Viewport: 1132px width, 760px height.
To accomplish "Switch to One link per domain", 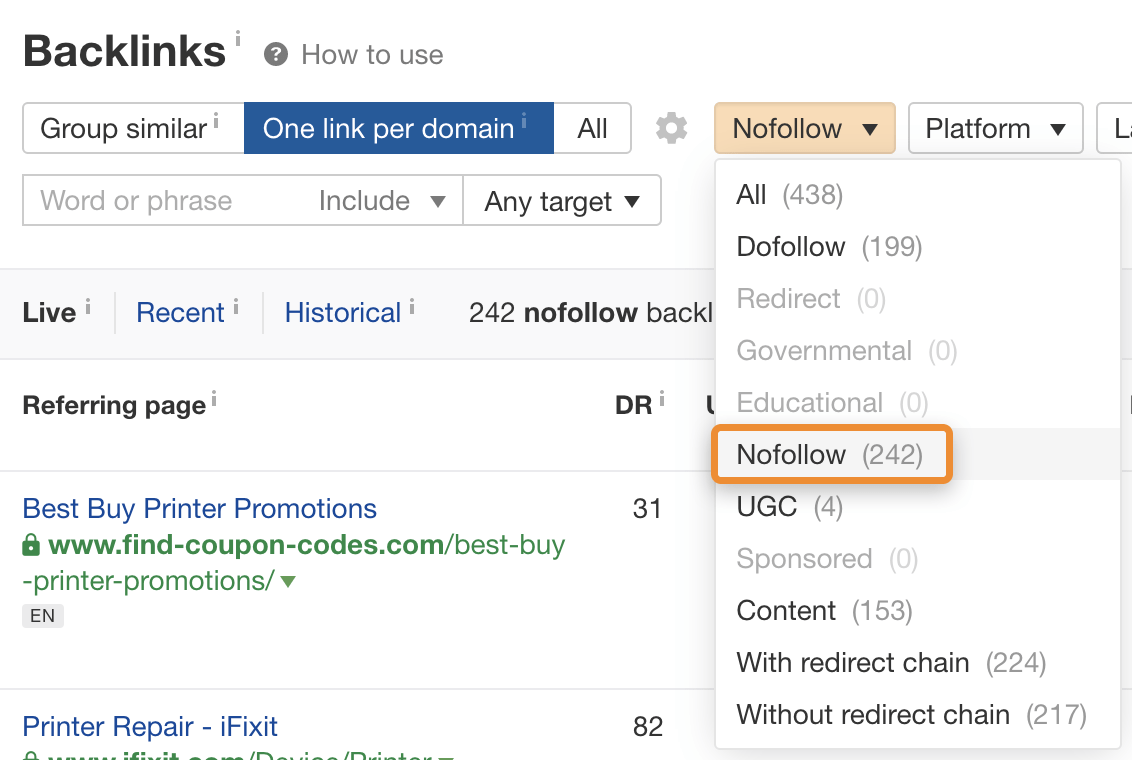I will (x=398, y=129).
